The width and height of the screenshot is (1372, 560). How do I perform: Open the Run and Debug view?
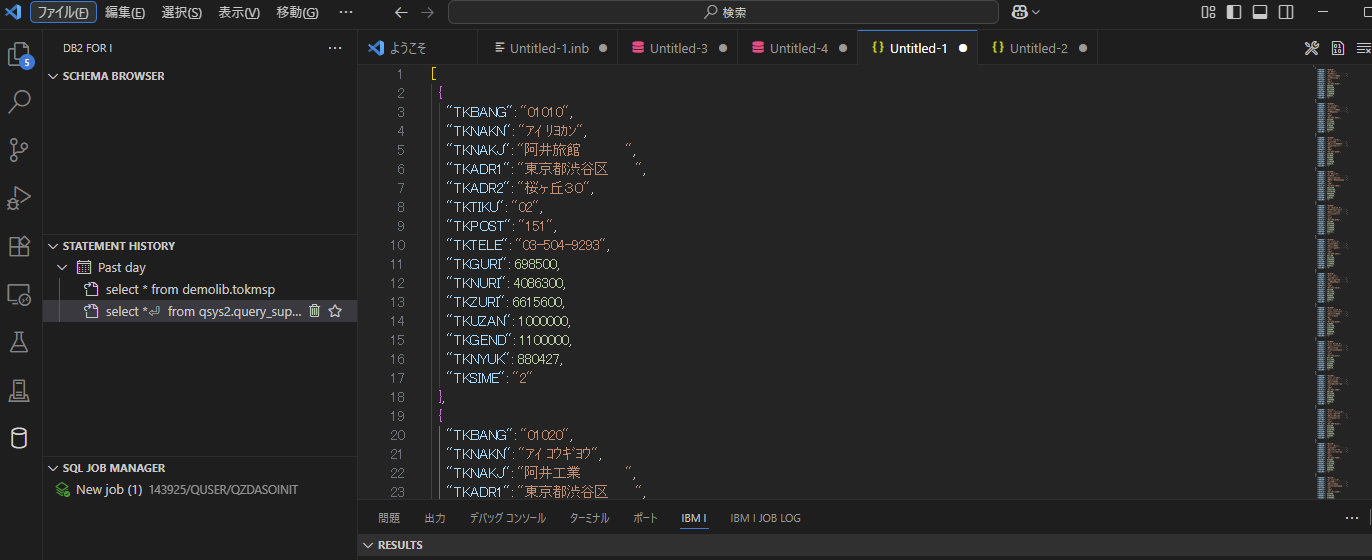(20, 198)
